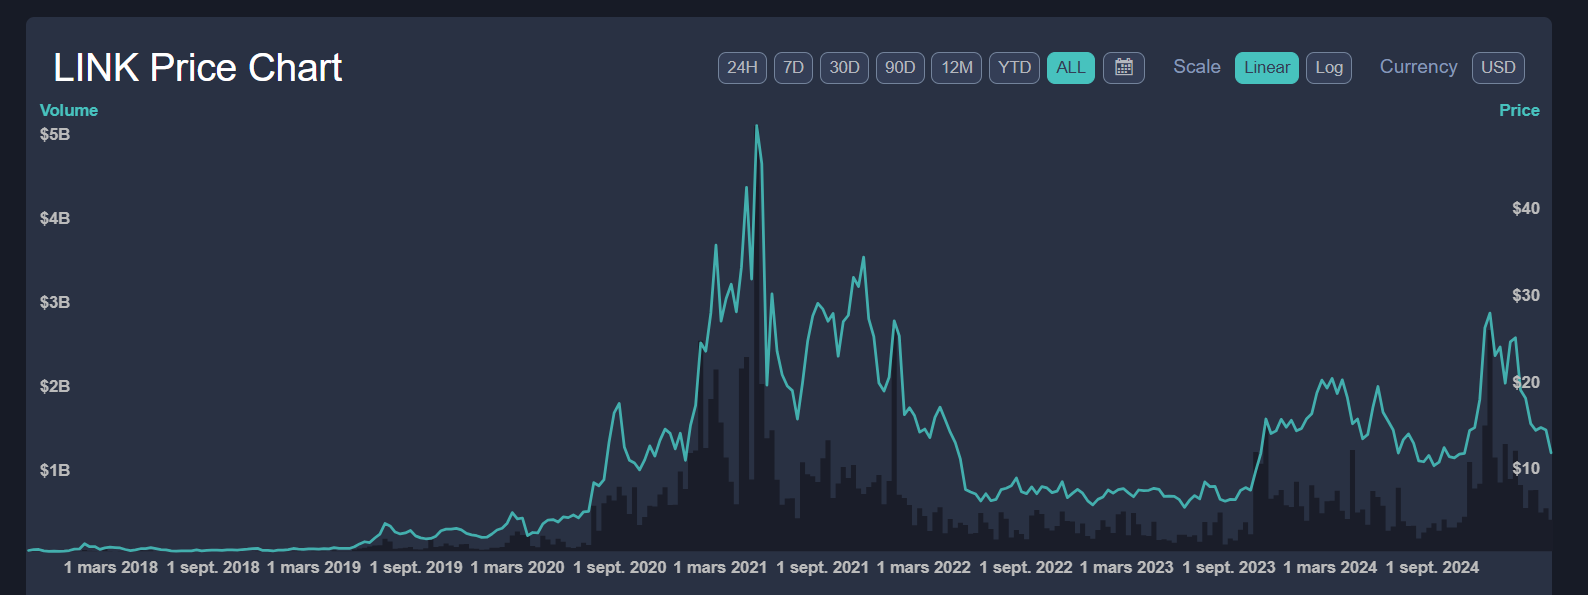Viewport: 1588px width, 595px height.
Task: Click the Currency label
Action: click(1419, 67)
